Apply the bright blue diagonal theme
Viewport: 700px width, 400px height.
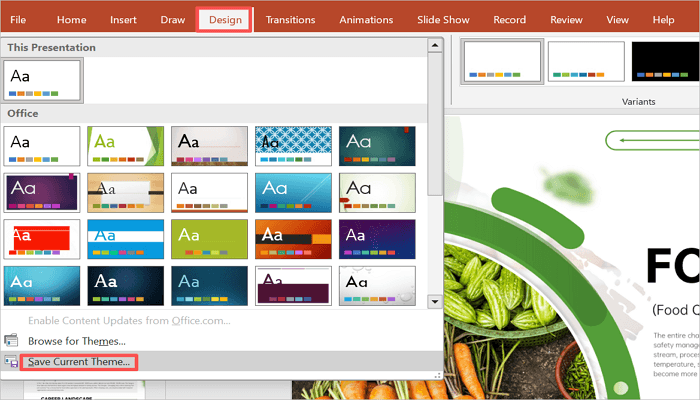click(x=293, y=193)
